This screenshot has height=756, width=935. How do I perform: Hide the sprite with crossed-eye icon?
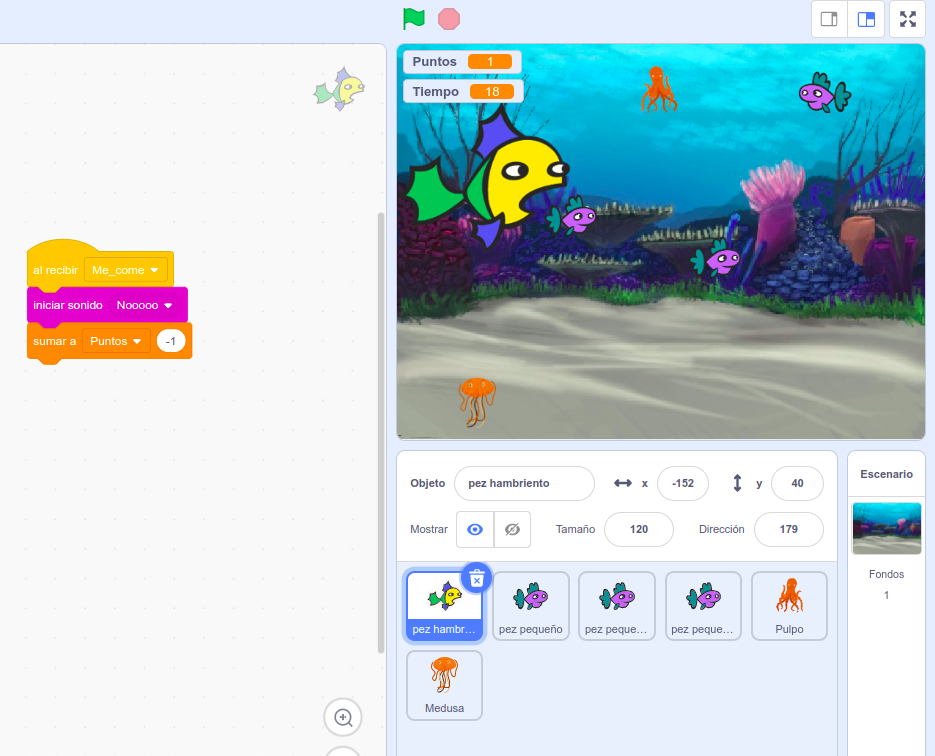click(512, 529)
